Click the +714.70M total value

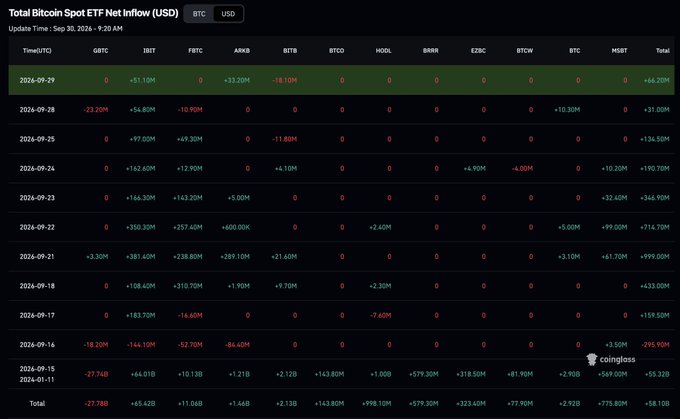[x=655, y=227]
